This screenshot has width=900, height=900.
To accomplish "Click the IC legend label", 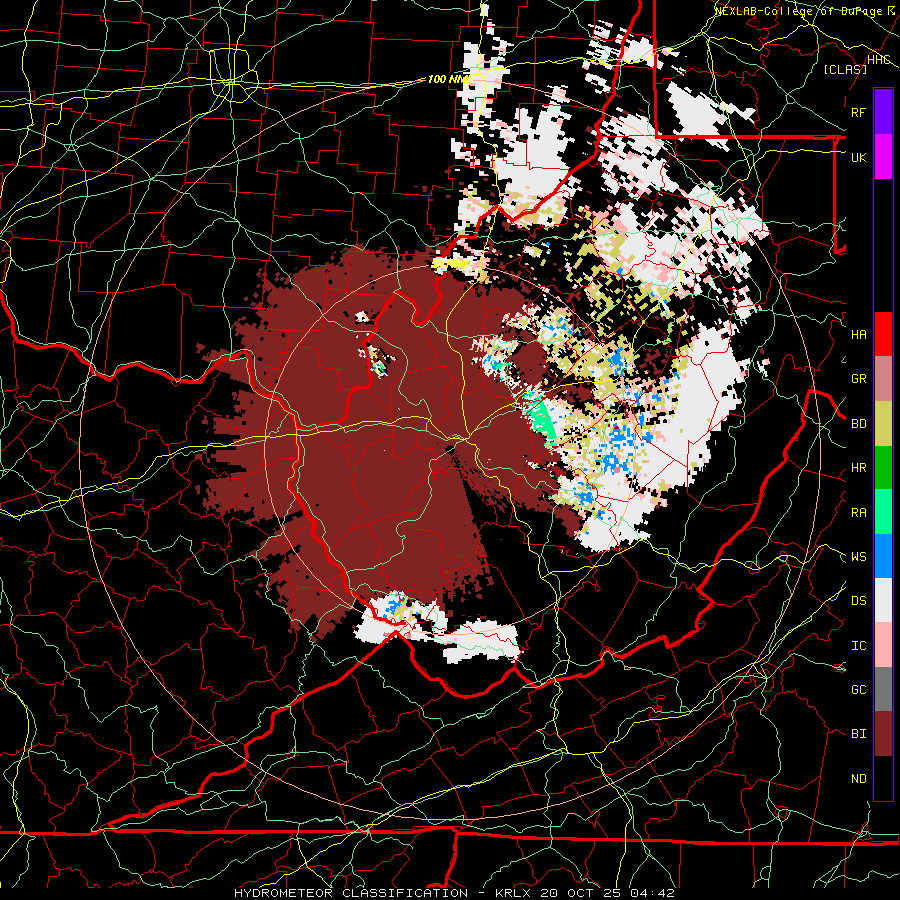I will (x=858, y=646).
